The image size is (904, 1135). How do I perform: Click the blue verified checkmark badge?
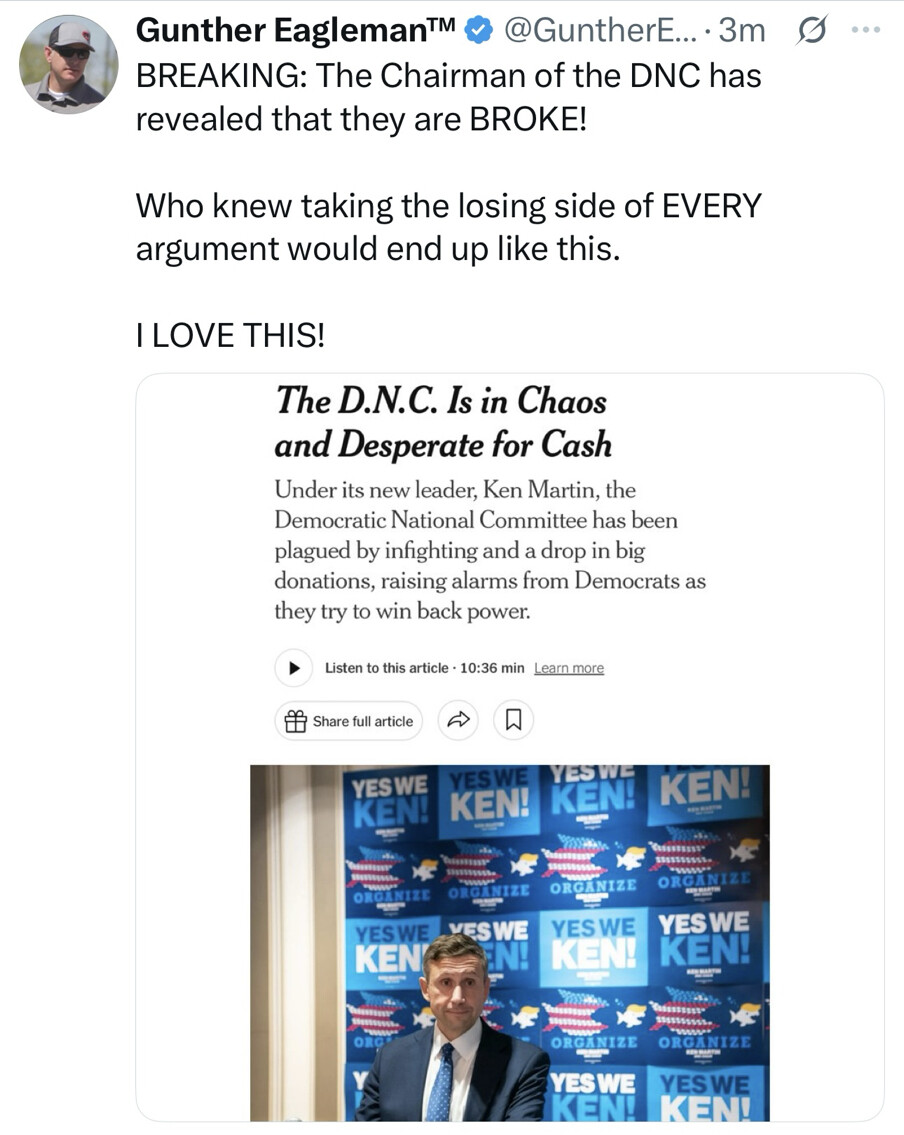479,32
